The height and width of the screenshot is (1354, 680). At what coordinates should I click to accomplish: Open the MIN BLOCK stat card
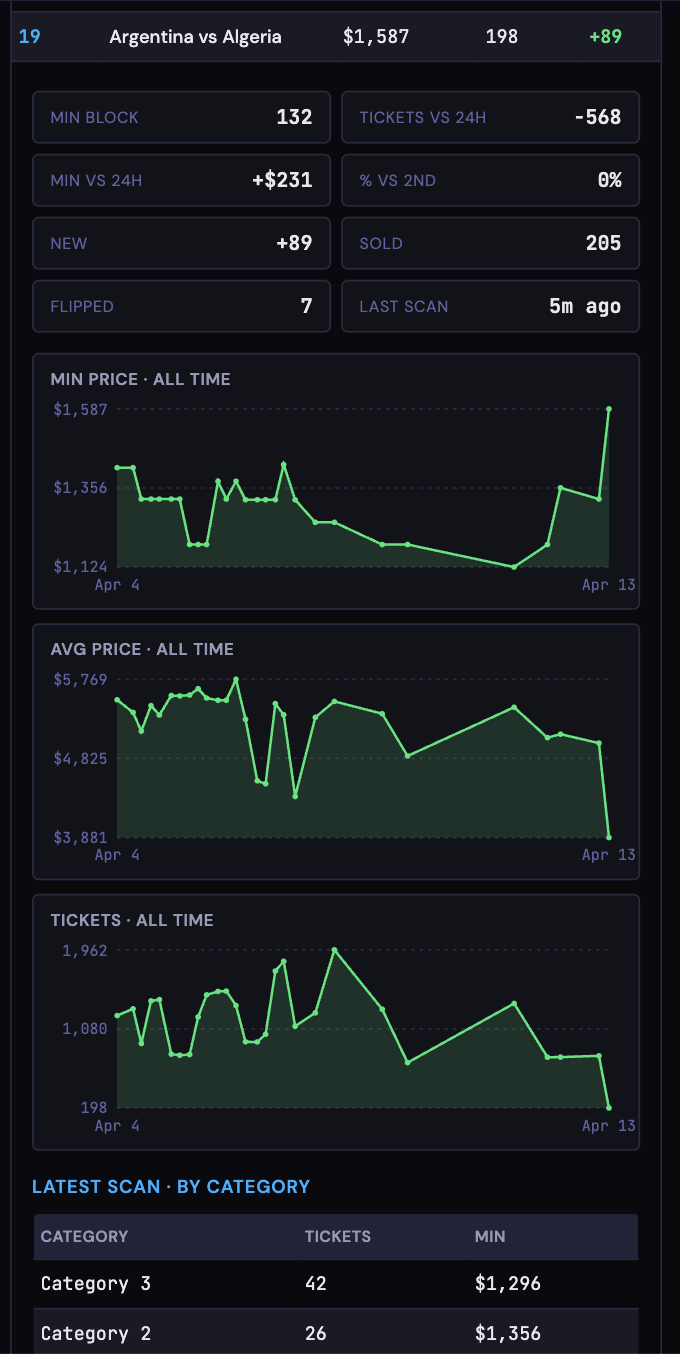coord(181,117)
